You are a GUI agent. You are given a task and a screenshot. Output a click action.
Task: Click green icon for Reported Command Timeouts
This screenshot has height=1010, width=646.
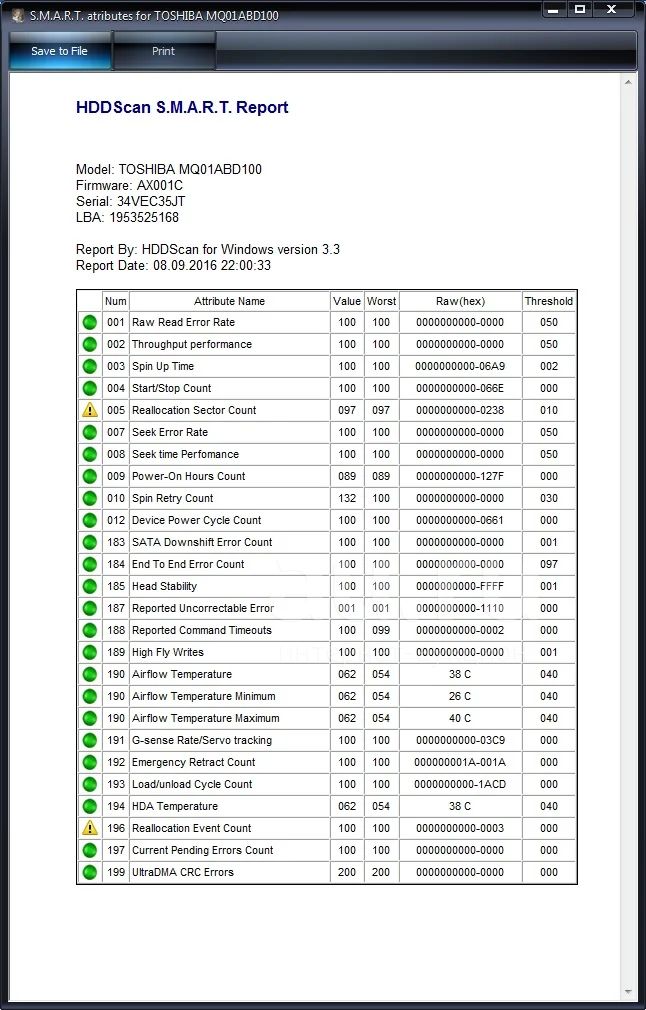pos(90,630)
